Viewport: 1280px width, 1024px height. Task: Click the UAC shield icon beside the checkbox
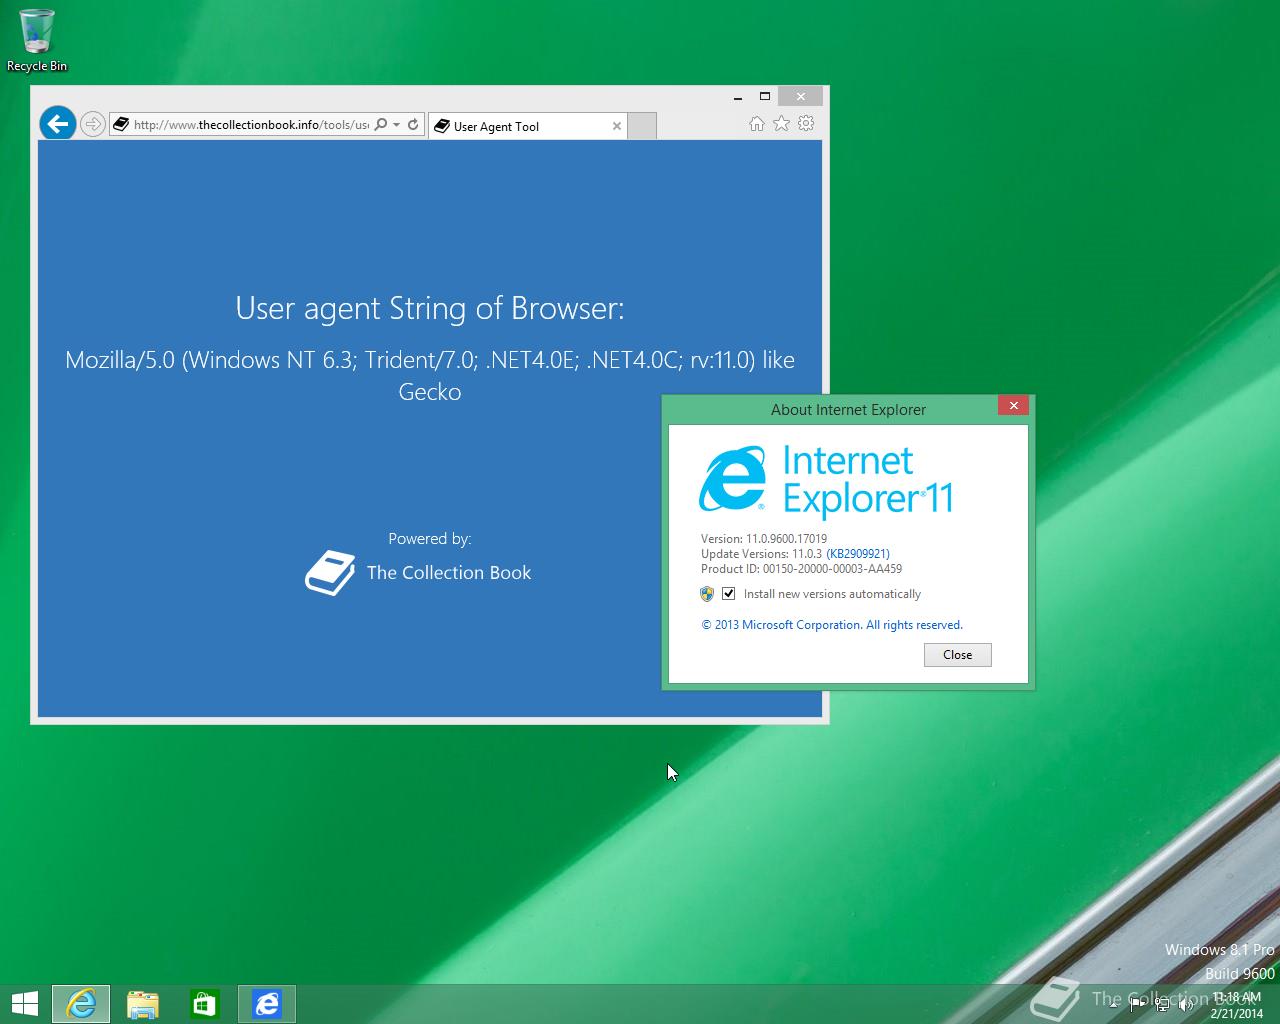[707, 594]
